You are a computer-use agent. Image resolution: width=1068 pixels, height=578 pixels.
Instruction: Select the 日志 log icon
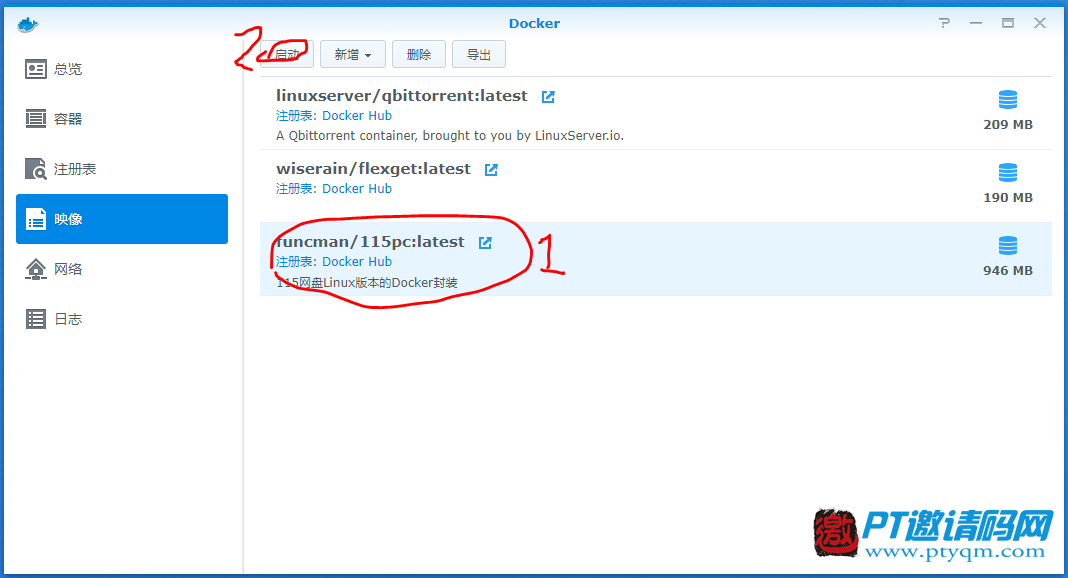35,319
